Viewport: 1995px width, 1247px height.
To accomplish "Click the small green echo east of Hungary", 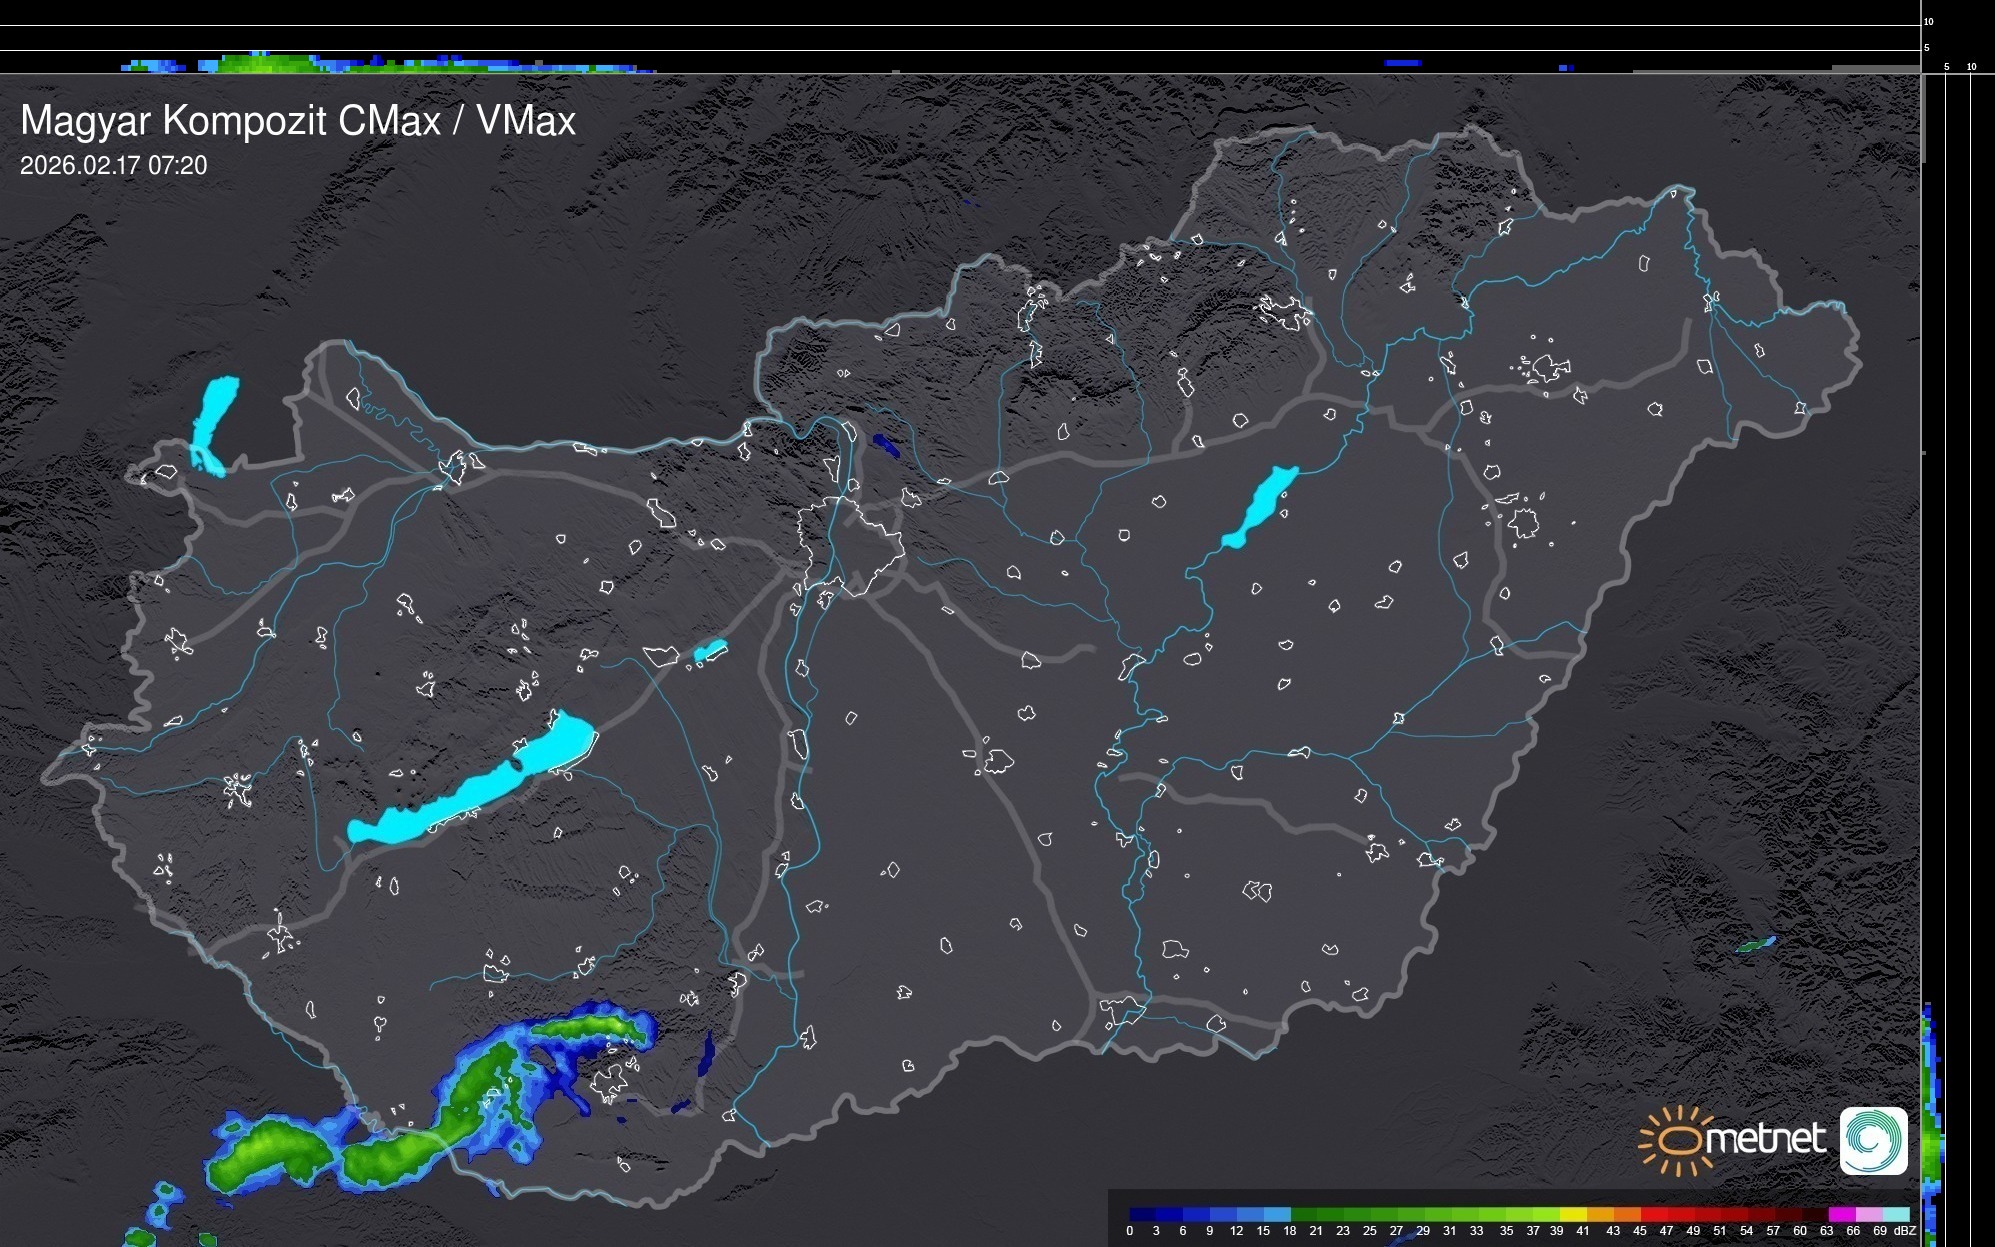I will pos(1755,944).
